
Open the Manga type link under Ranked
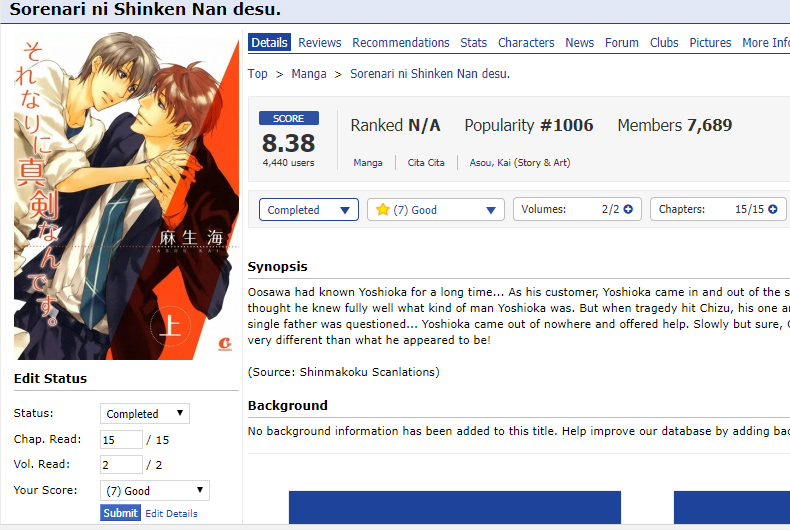click(368, 163)
